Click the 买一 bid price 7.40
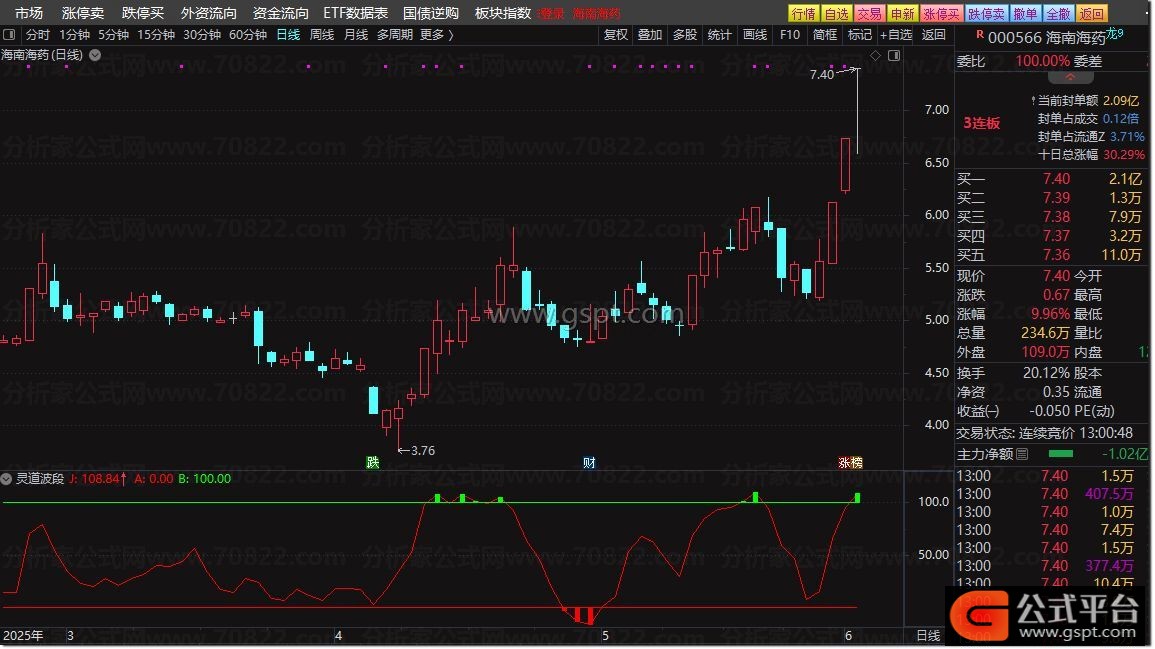This screenshot has width=1155, height=649. coord(1056,179)
